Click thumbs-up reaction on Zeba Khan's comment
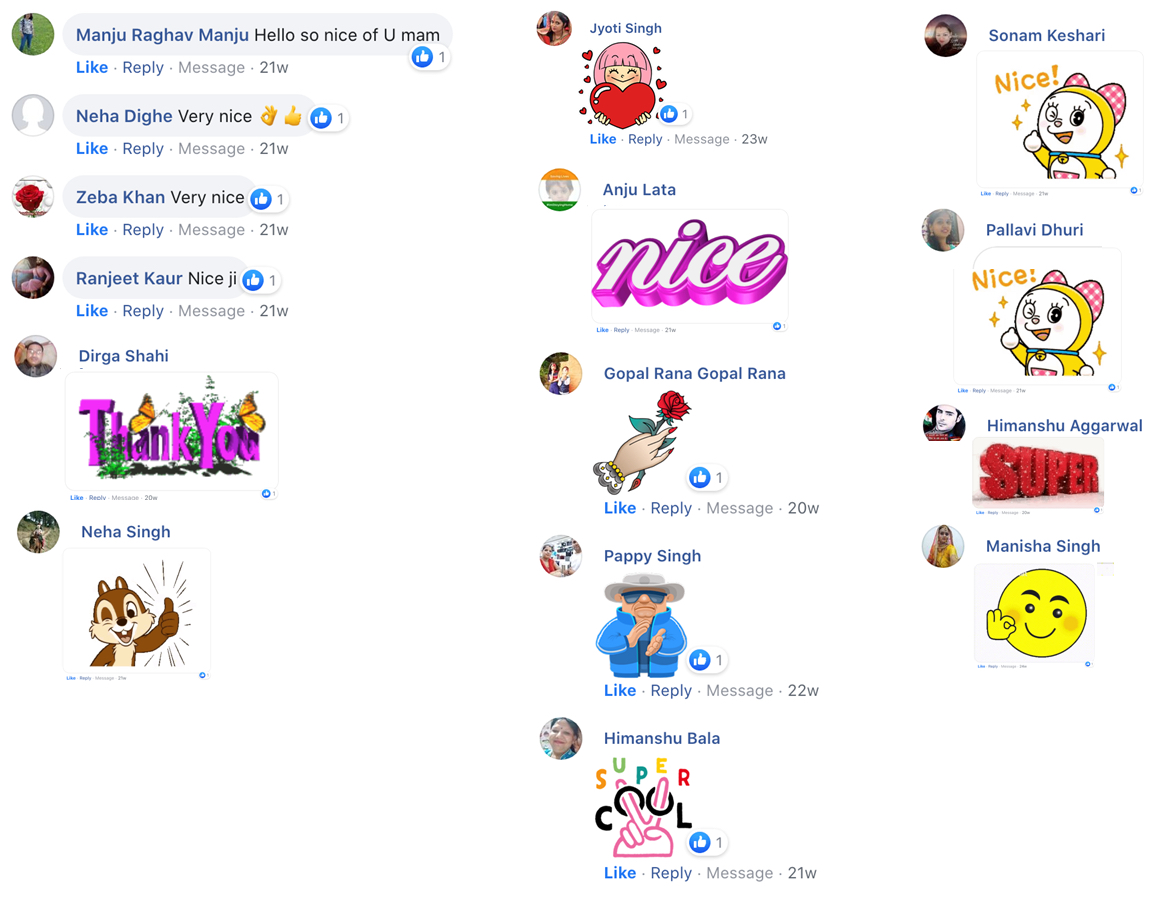The height and width of the screenshot is (898, 1158). coord(261,199)
